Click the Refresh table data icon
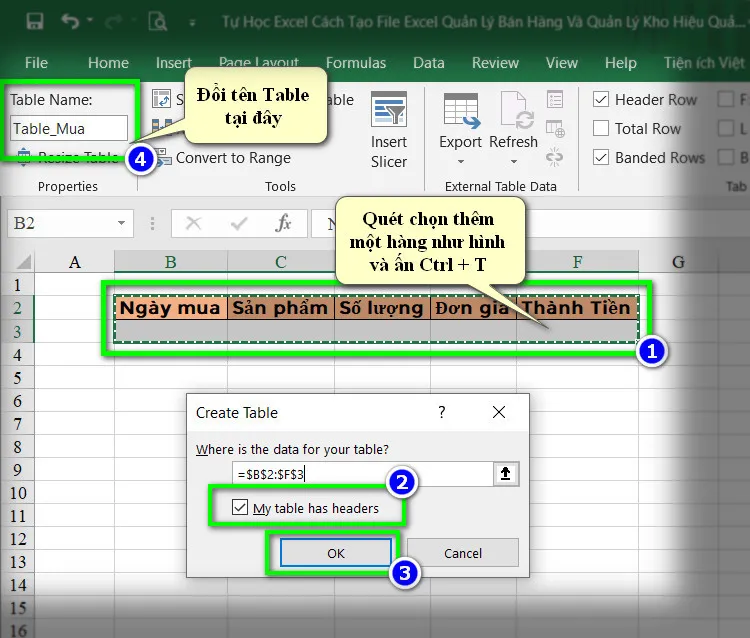The height and width of the screenshot is (638, 750). point(514,112)
